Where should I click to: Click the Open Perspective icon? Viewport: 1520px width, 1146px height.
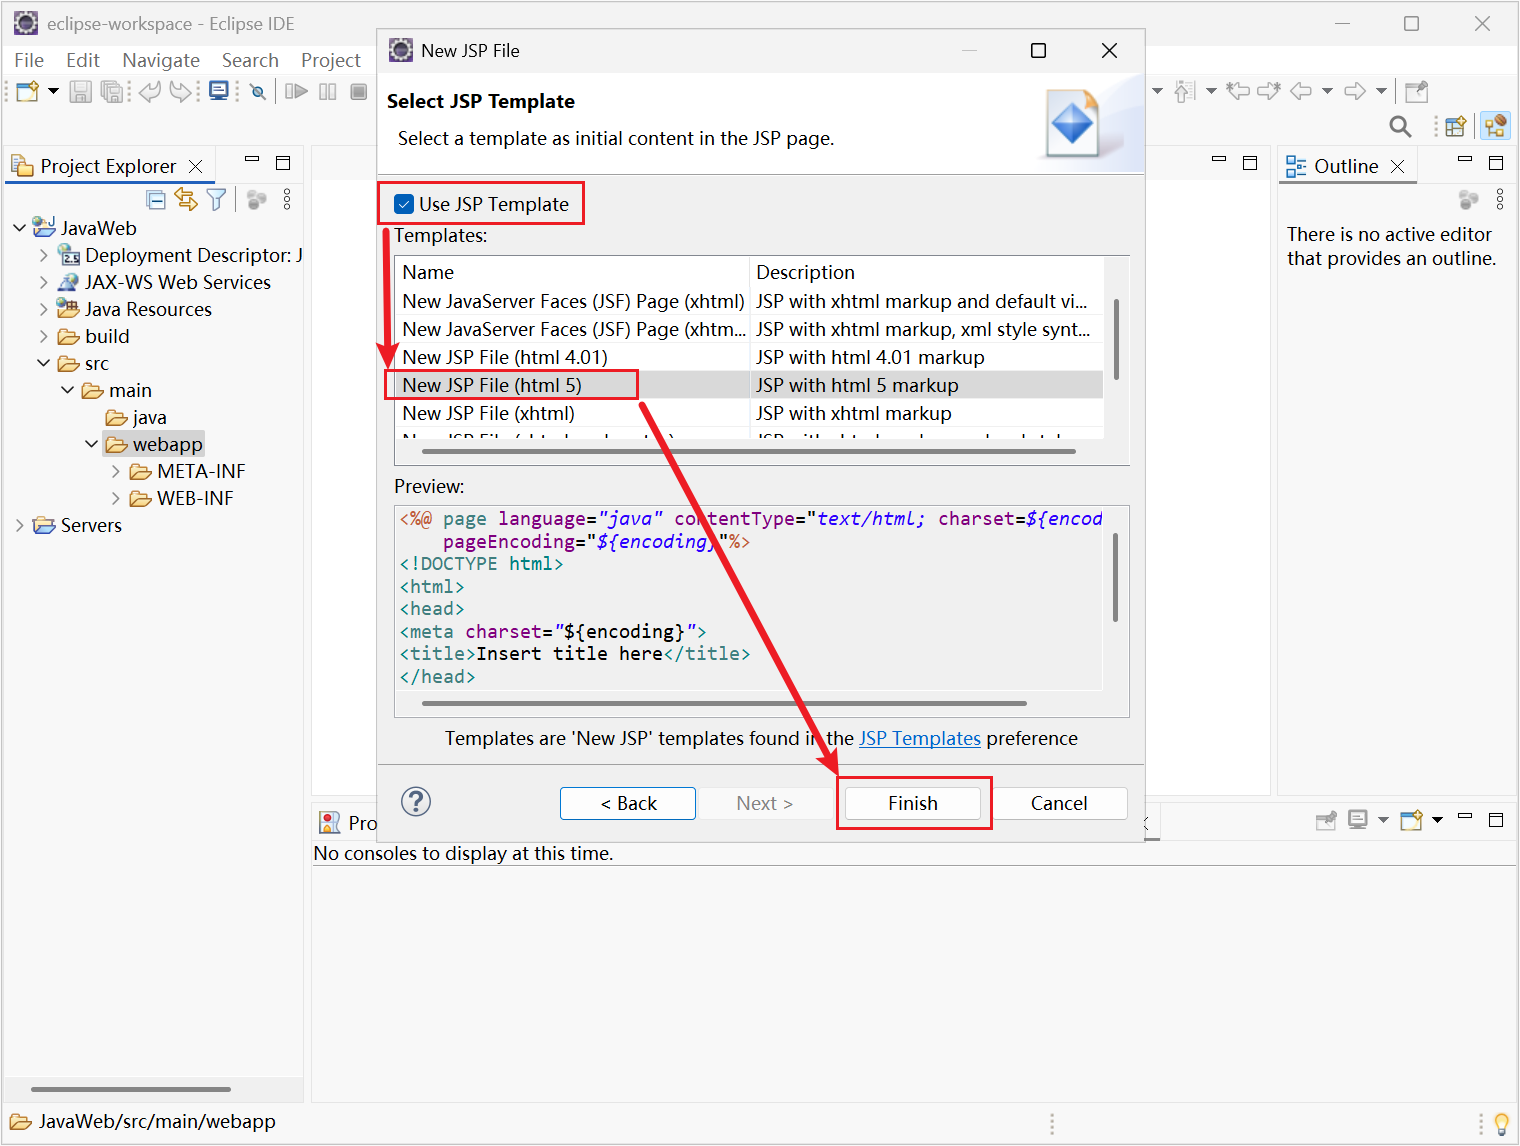click(x=1456, y=126)
